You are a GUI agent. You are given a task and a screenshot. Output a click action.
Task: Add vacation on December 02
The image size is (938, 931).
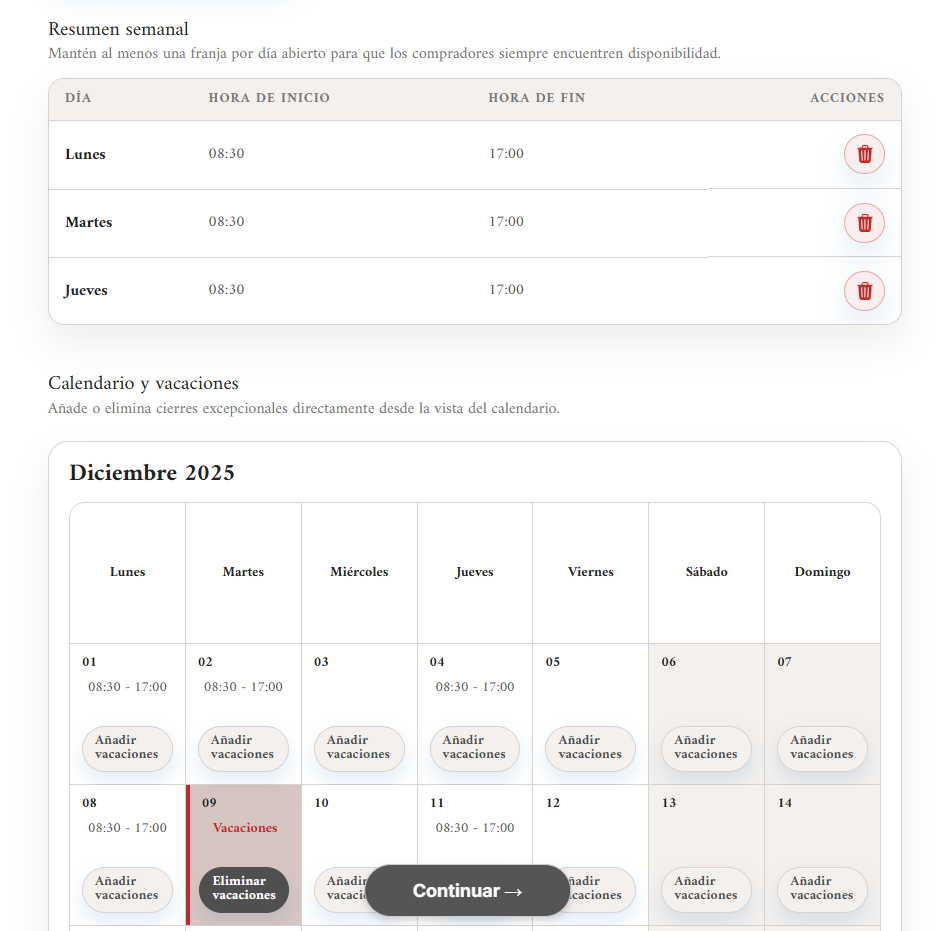click(243, 748)
